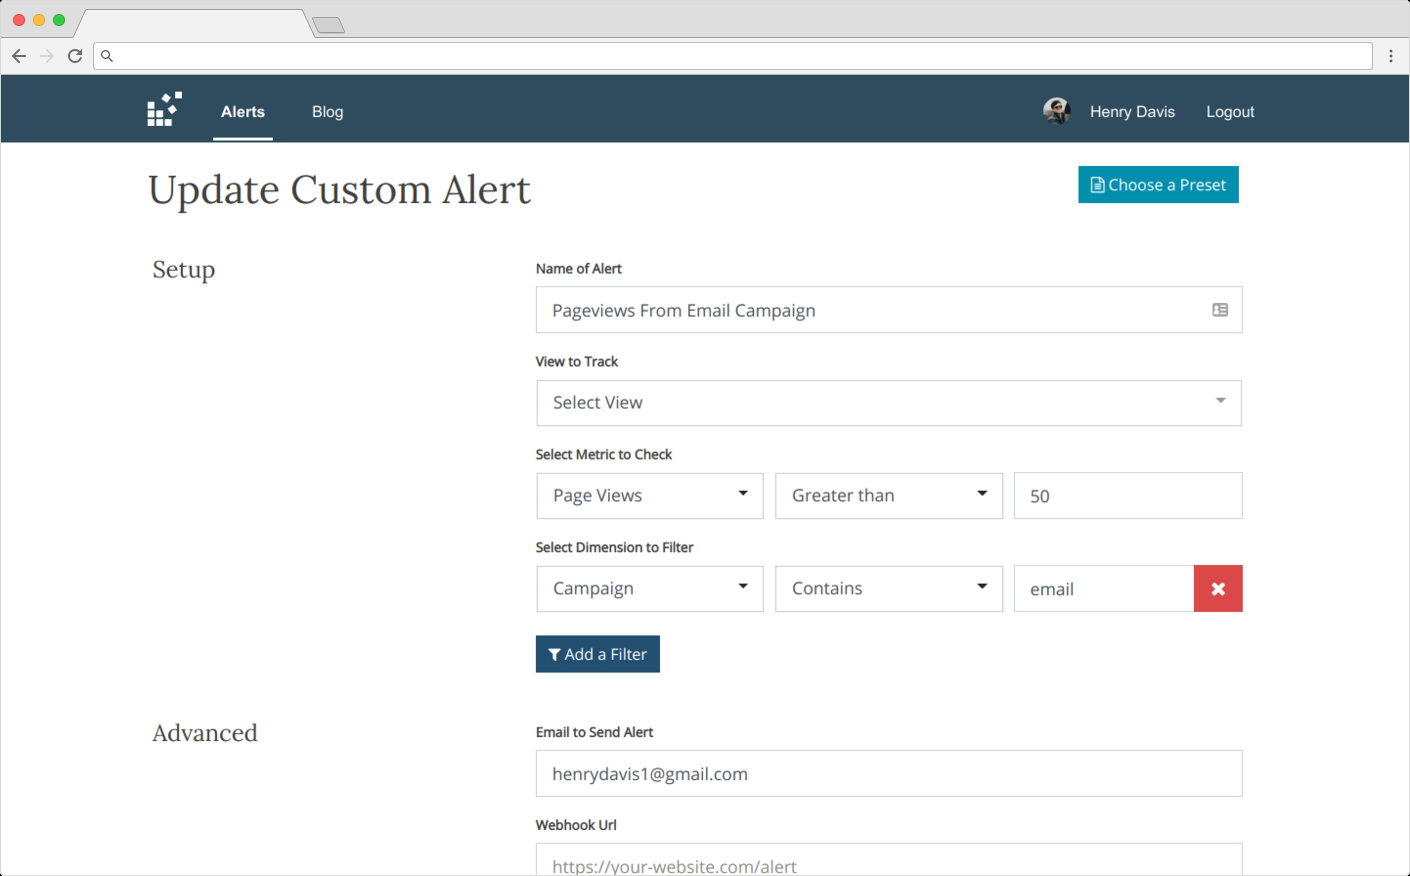
Task: Click the Webhook Url input field
Action: (889, 860)
